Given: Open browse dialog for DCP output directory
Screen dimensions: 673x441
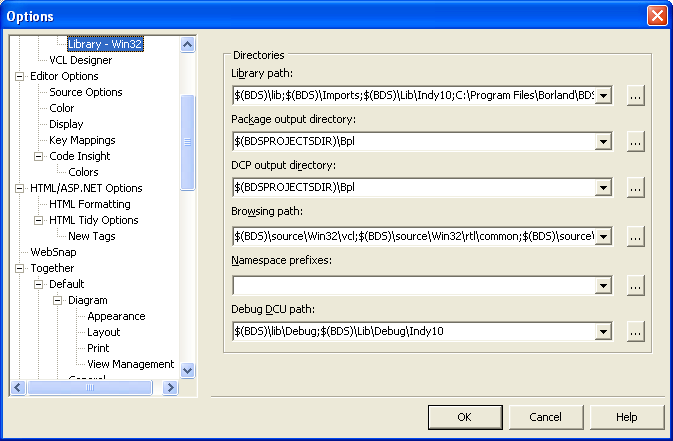Looking at the screenshot, I should (x=635, y=188).
